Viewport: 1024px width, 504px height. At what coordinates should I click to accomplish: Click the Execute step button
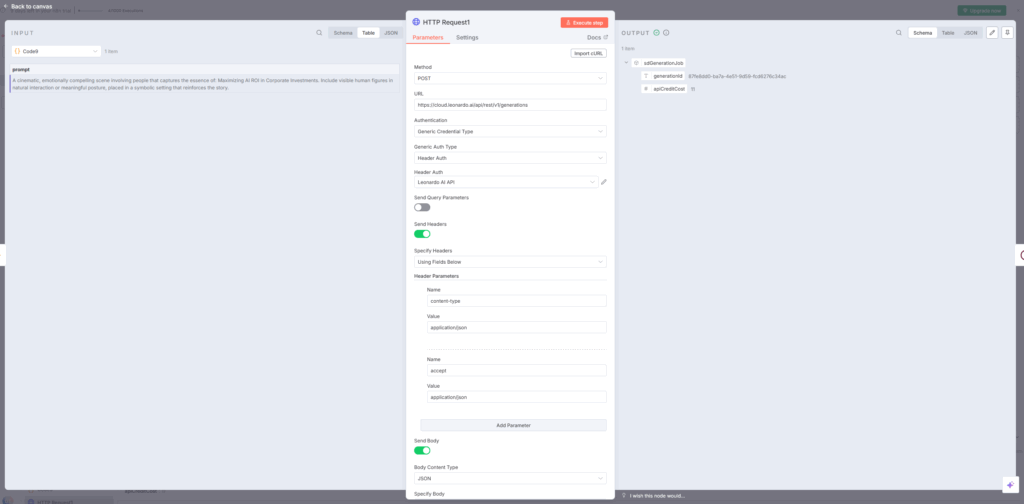point(584,22)
